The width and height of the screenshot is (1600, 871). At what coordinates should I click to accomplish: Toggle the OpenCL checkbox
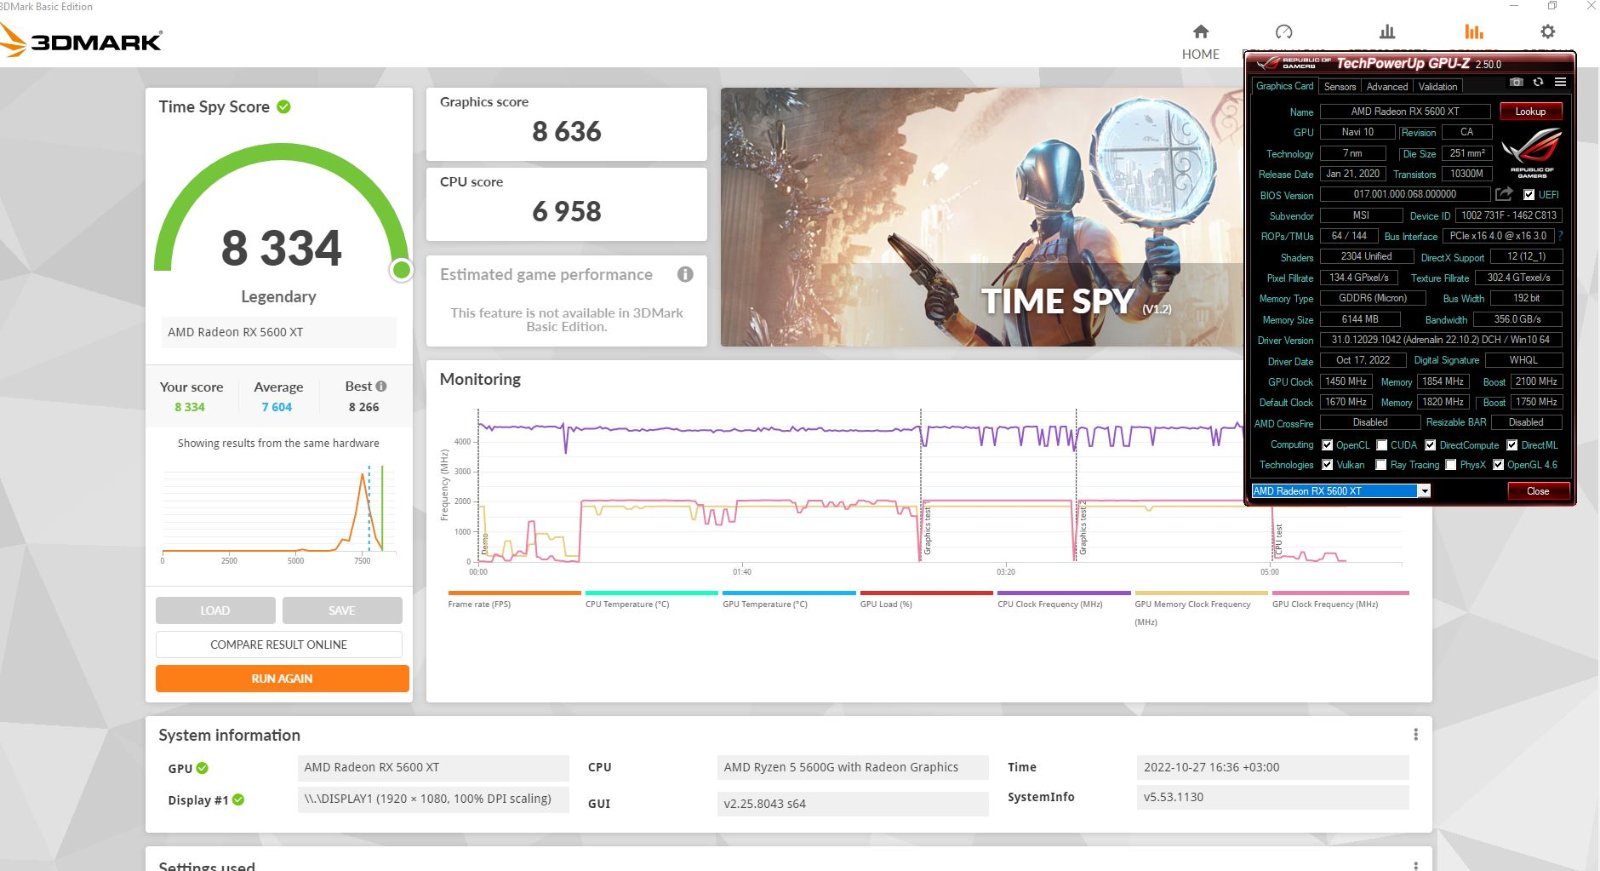[1327, 445]
